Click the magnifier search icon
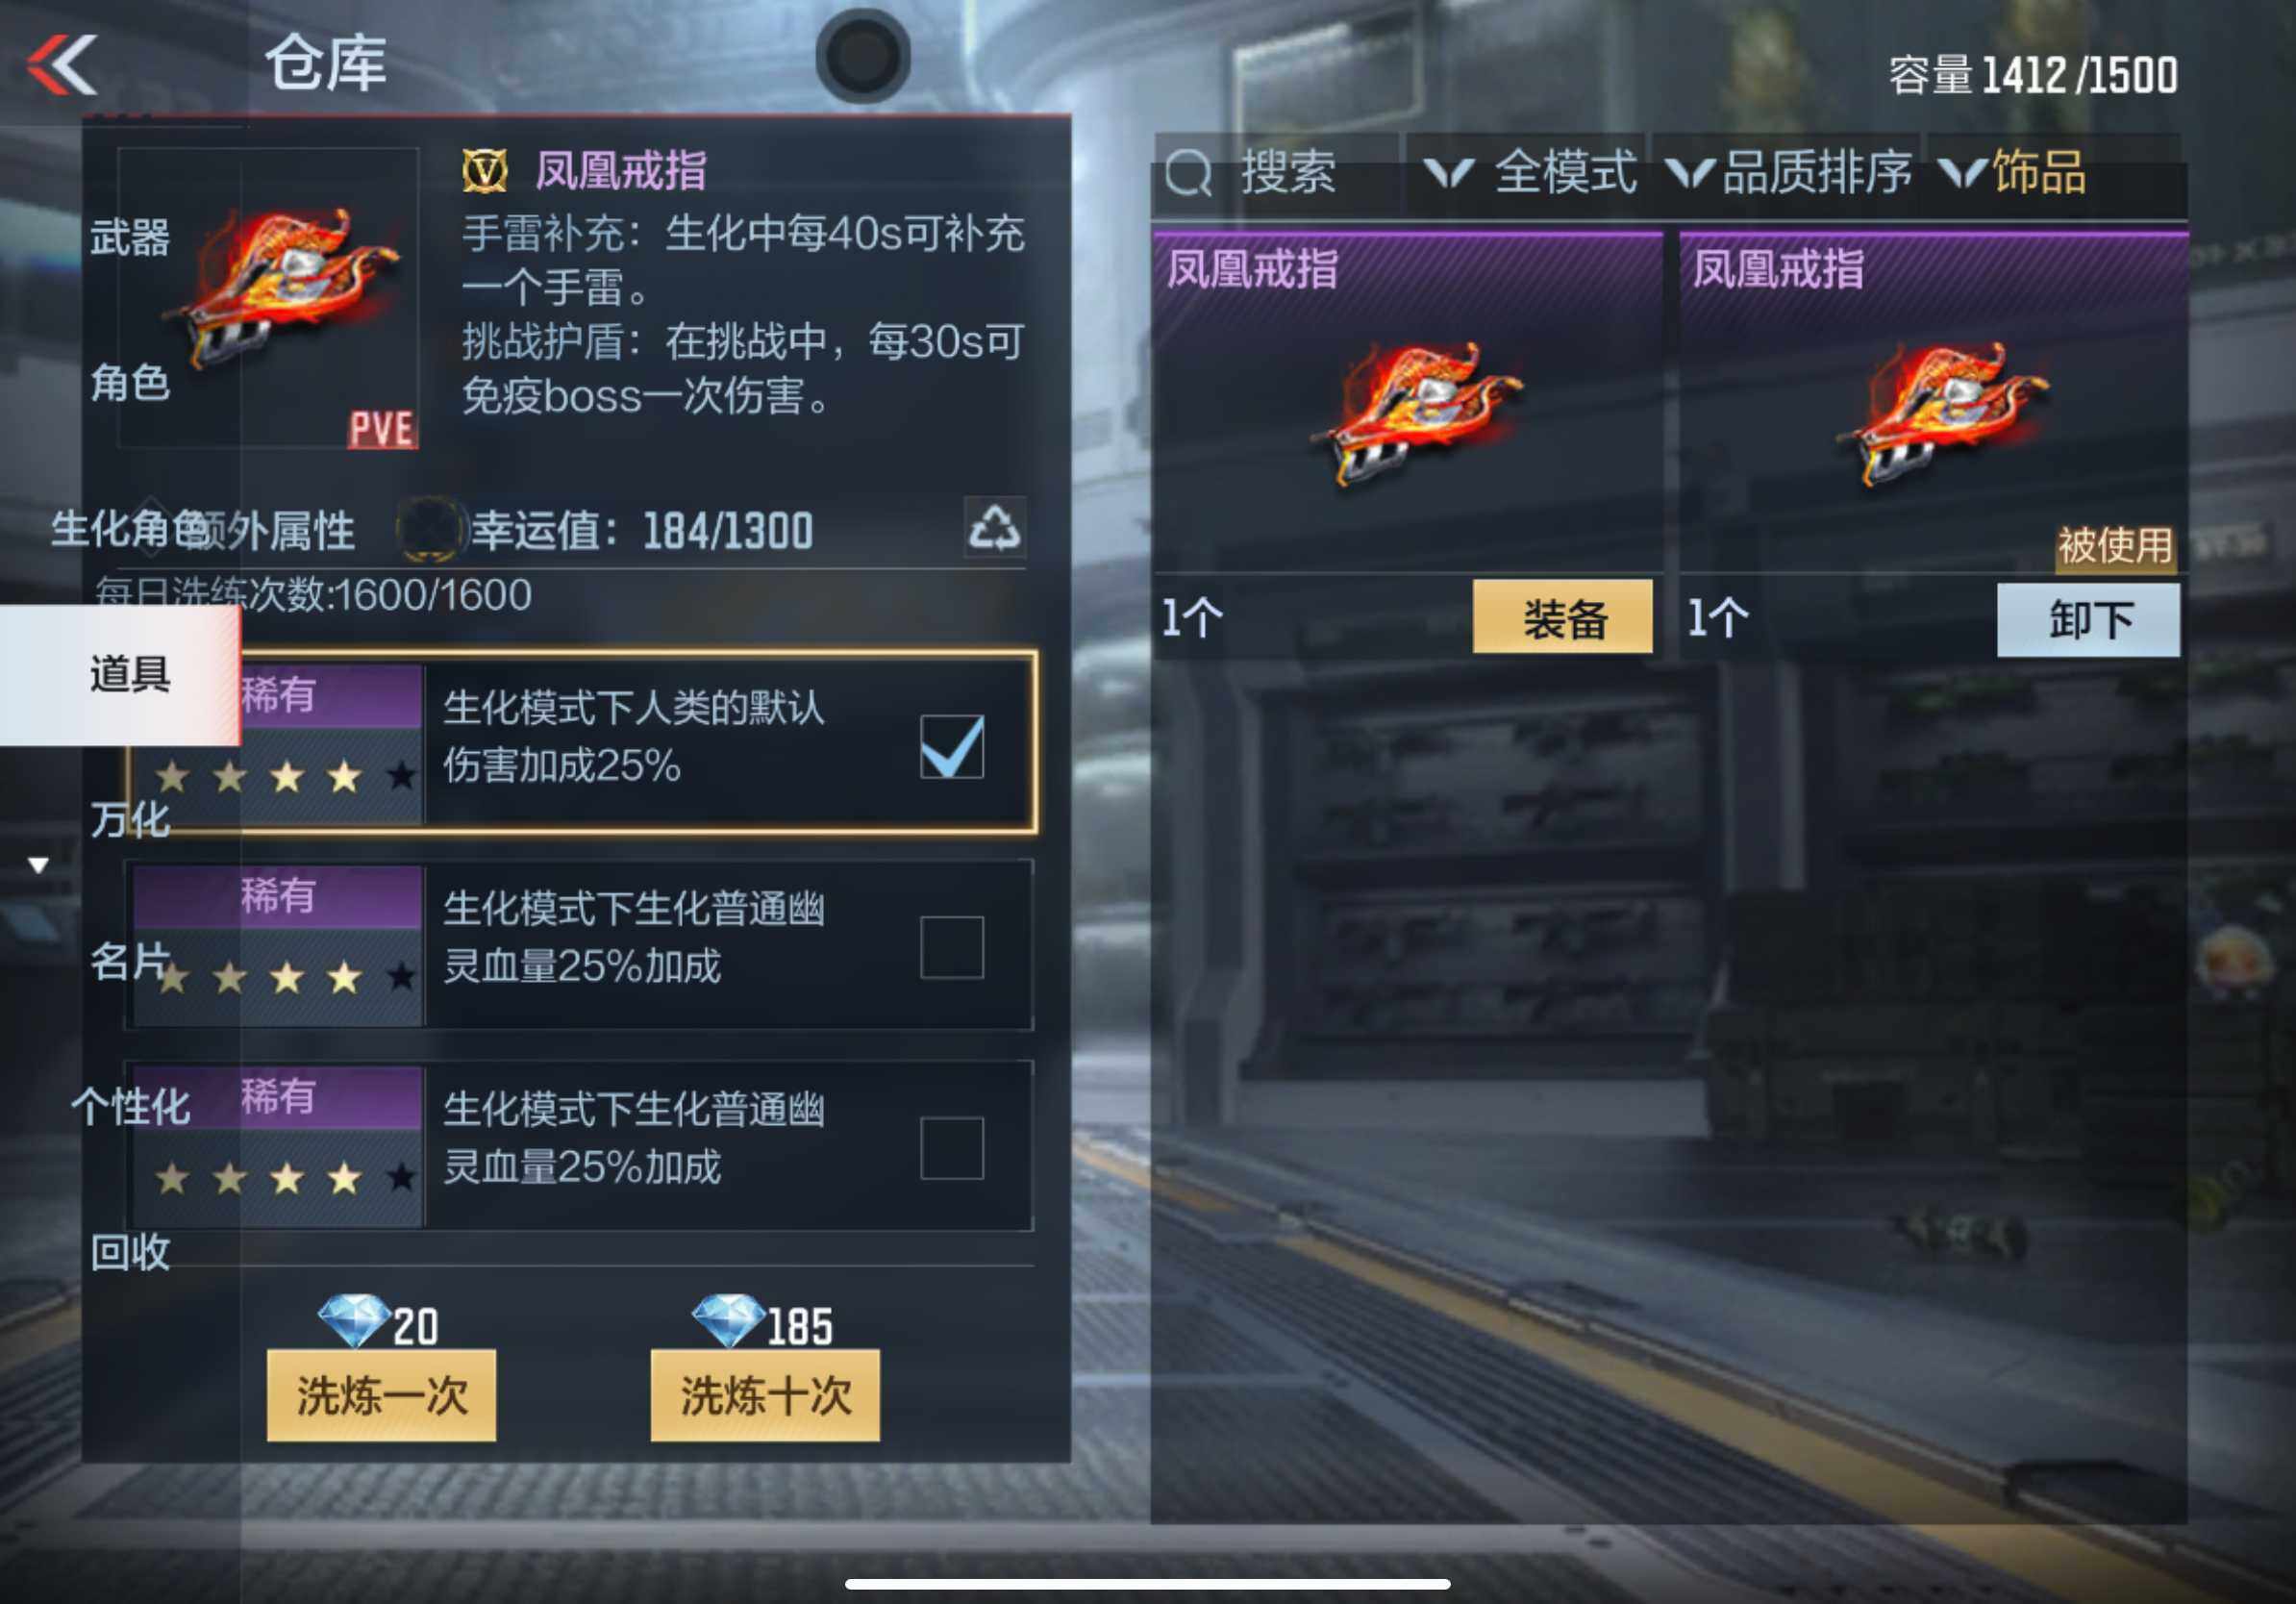The image size is (2296, 1604). (1188, 174)
